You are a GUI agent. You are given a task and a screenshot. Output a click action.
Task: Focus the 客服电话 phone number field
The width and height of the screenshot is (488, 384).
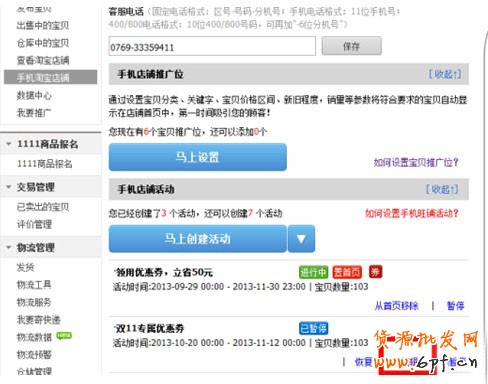pyautogui.click(x=212, y=46)
